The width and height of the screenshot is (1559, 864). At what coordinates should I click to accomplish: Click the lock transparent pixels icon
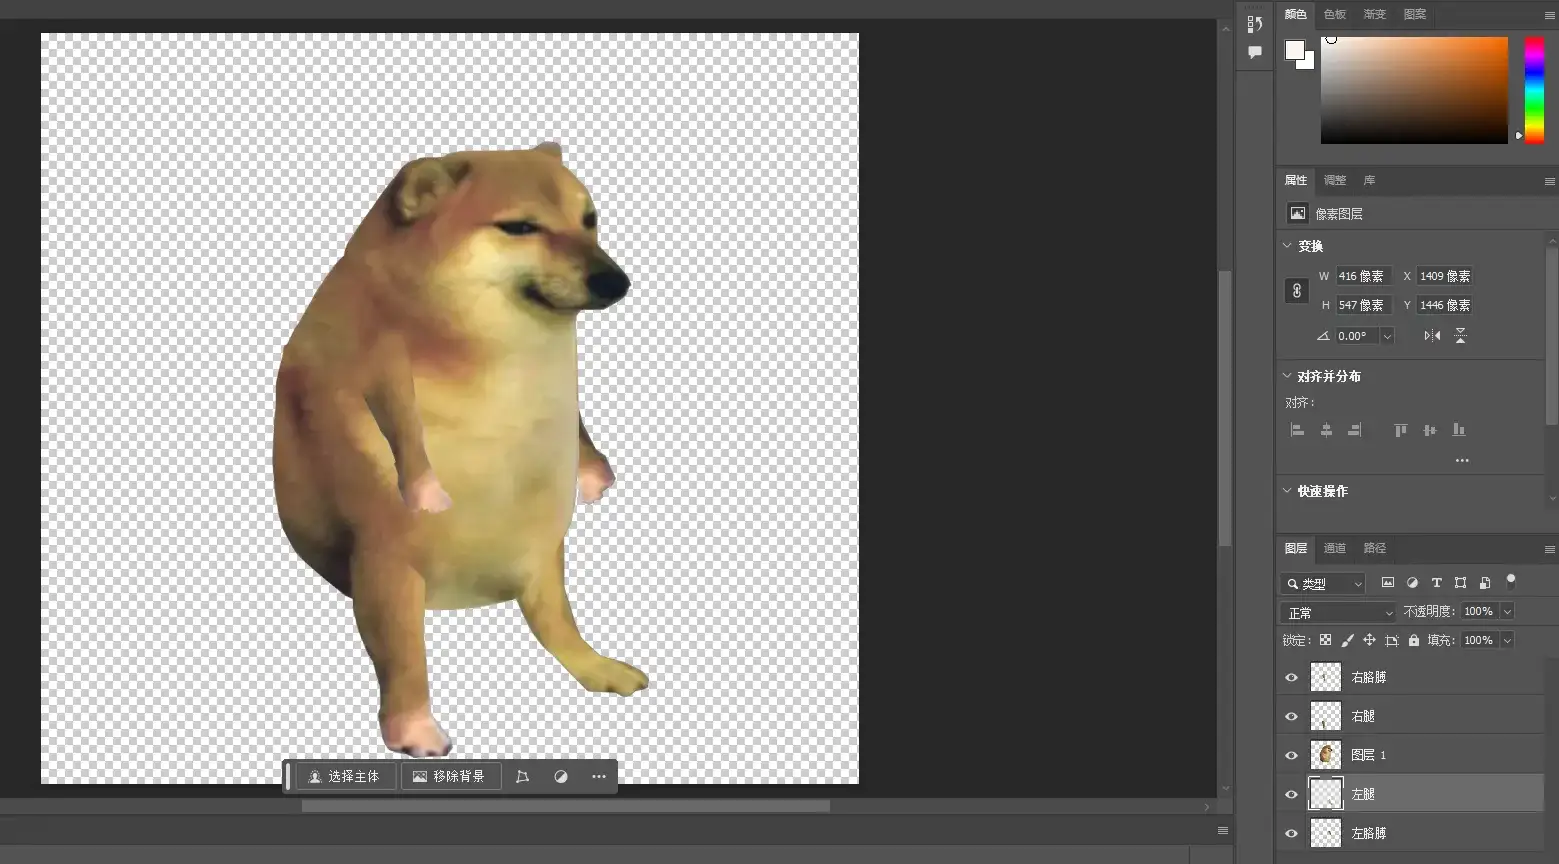[1325, 640]
